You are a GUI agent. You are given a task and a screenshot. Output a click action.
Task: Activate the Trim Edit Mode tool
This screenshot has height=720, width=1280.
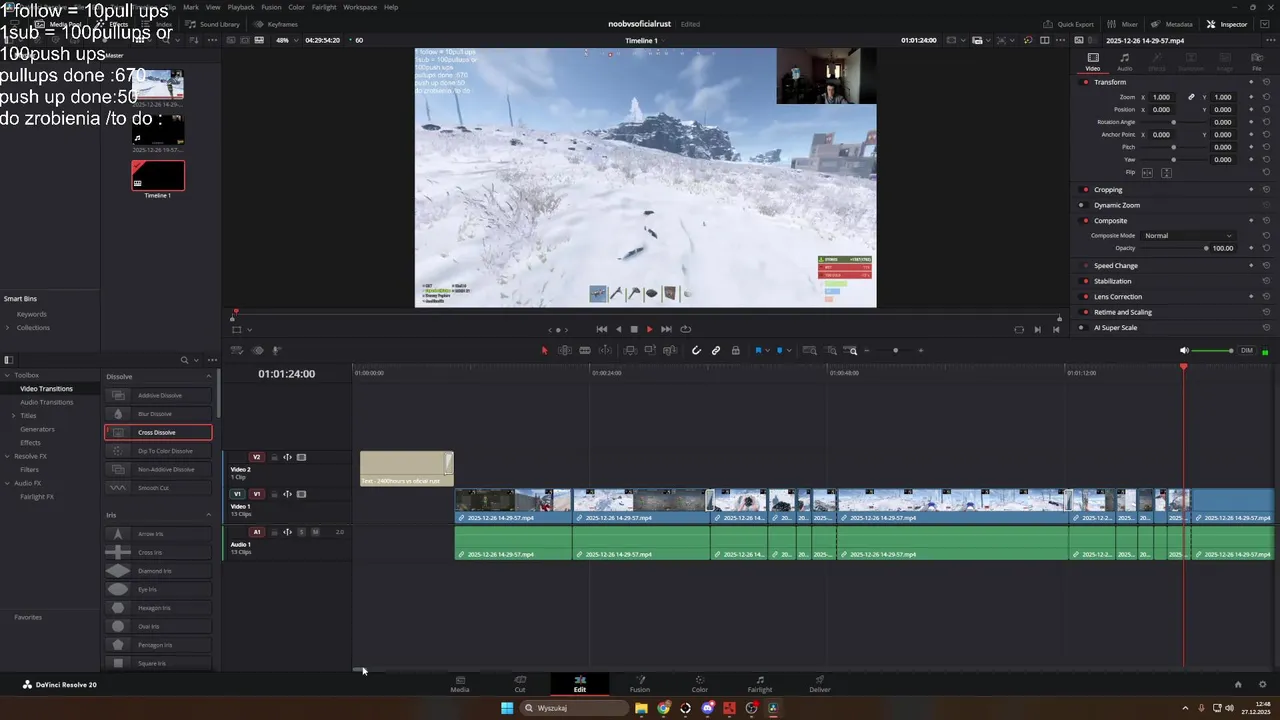pyautogui.click(x=565, y=351)
